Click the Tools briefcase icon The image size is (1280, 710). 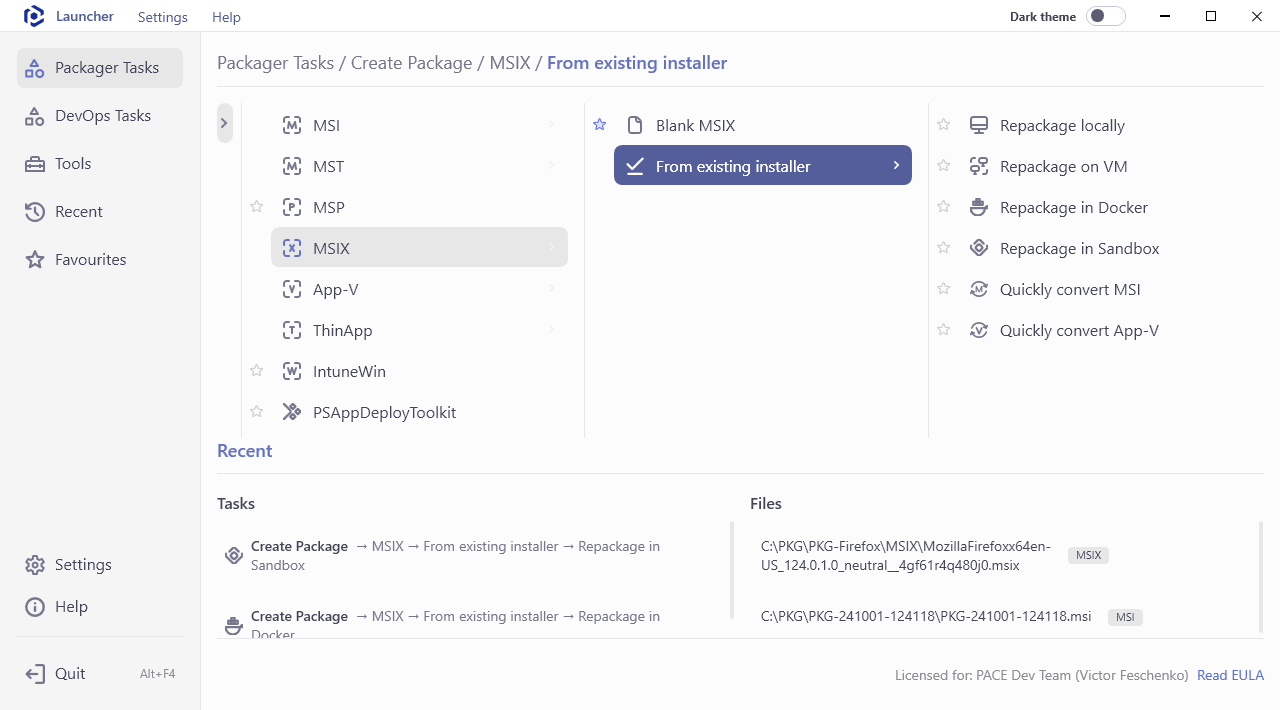[x=35, y=164]
